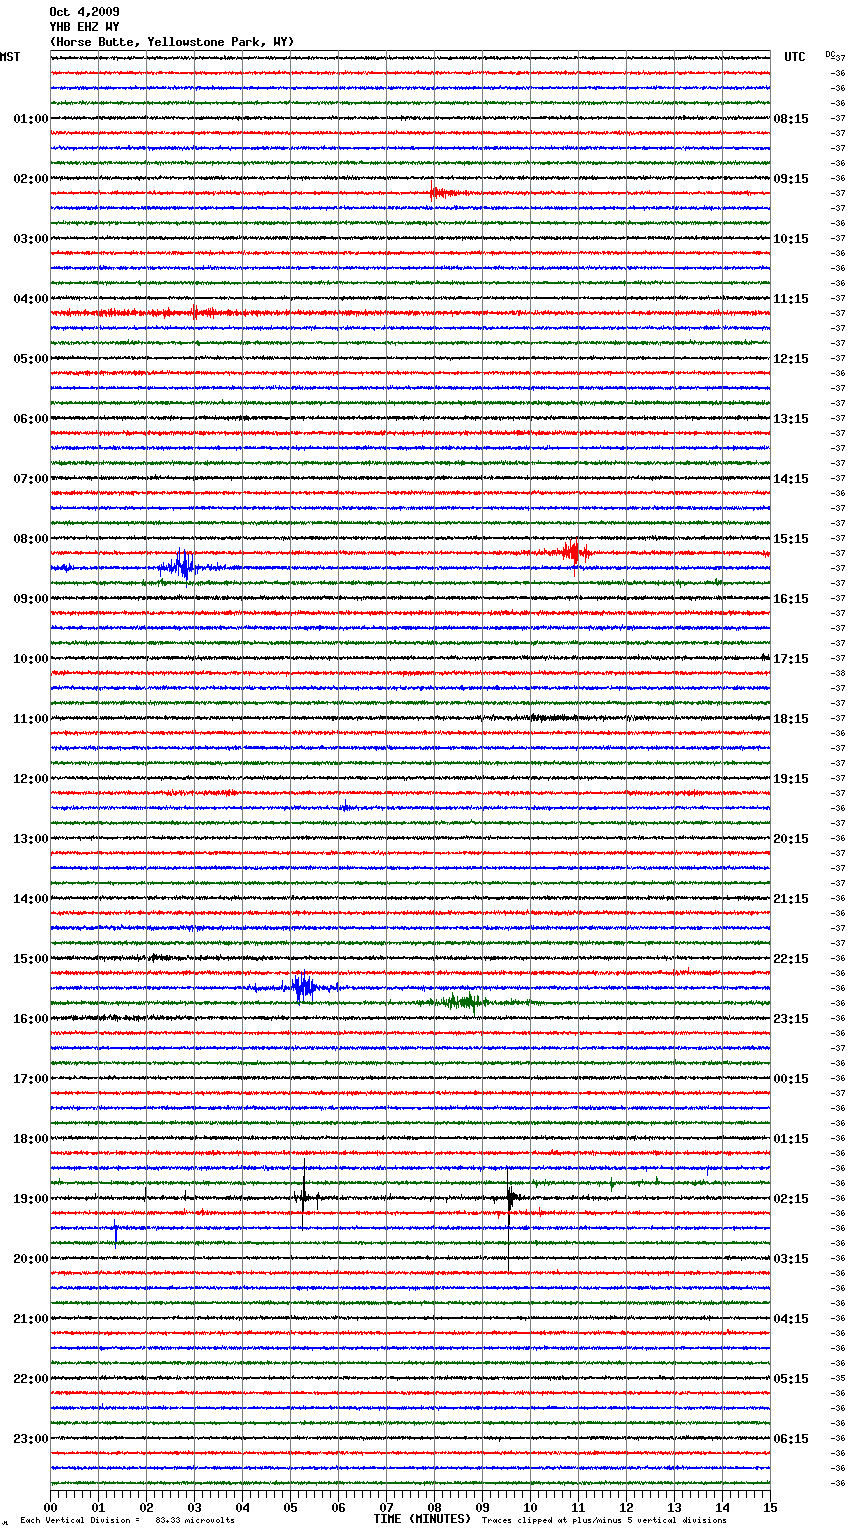Image resolution: width=850 pixels, height=1534 pixels.
Task: Click the '22:15' UTC time label
Action: pyautogui.click(x=791, y=959)
